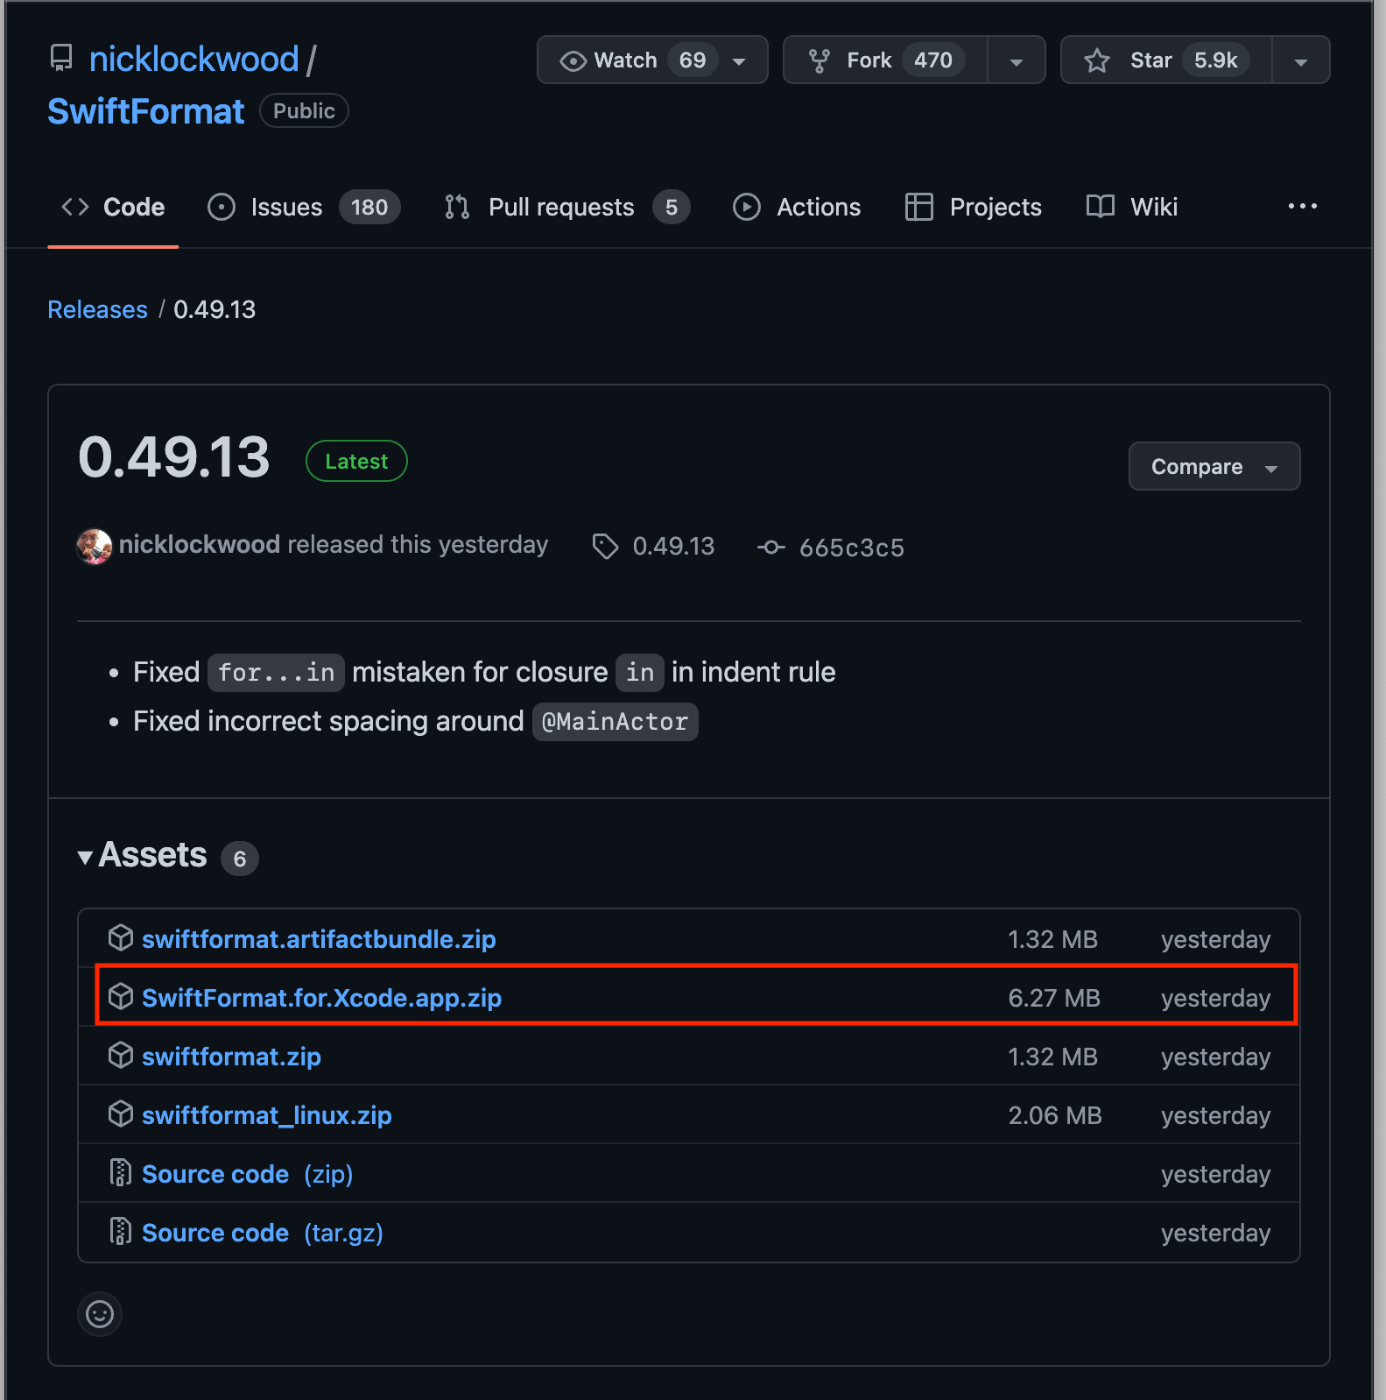The image size is (1386, 1400).
Task: Click the Fork count 470
Action: coord(933,60)
